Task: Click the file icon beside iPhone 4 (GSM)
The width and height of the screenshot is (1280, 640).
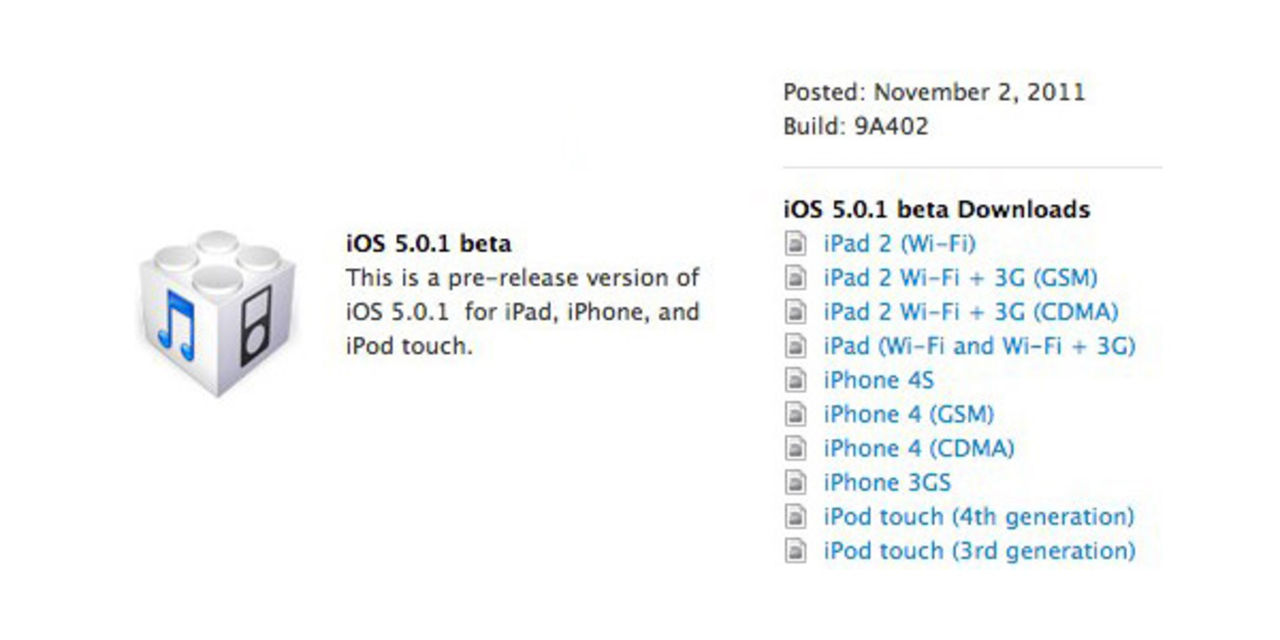Action: (795, 414)
